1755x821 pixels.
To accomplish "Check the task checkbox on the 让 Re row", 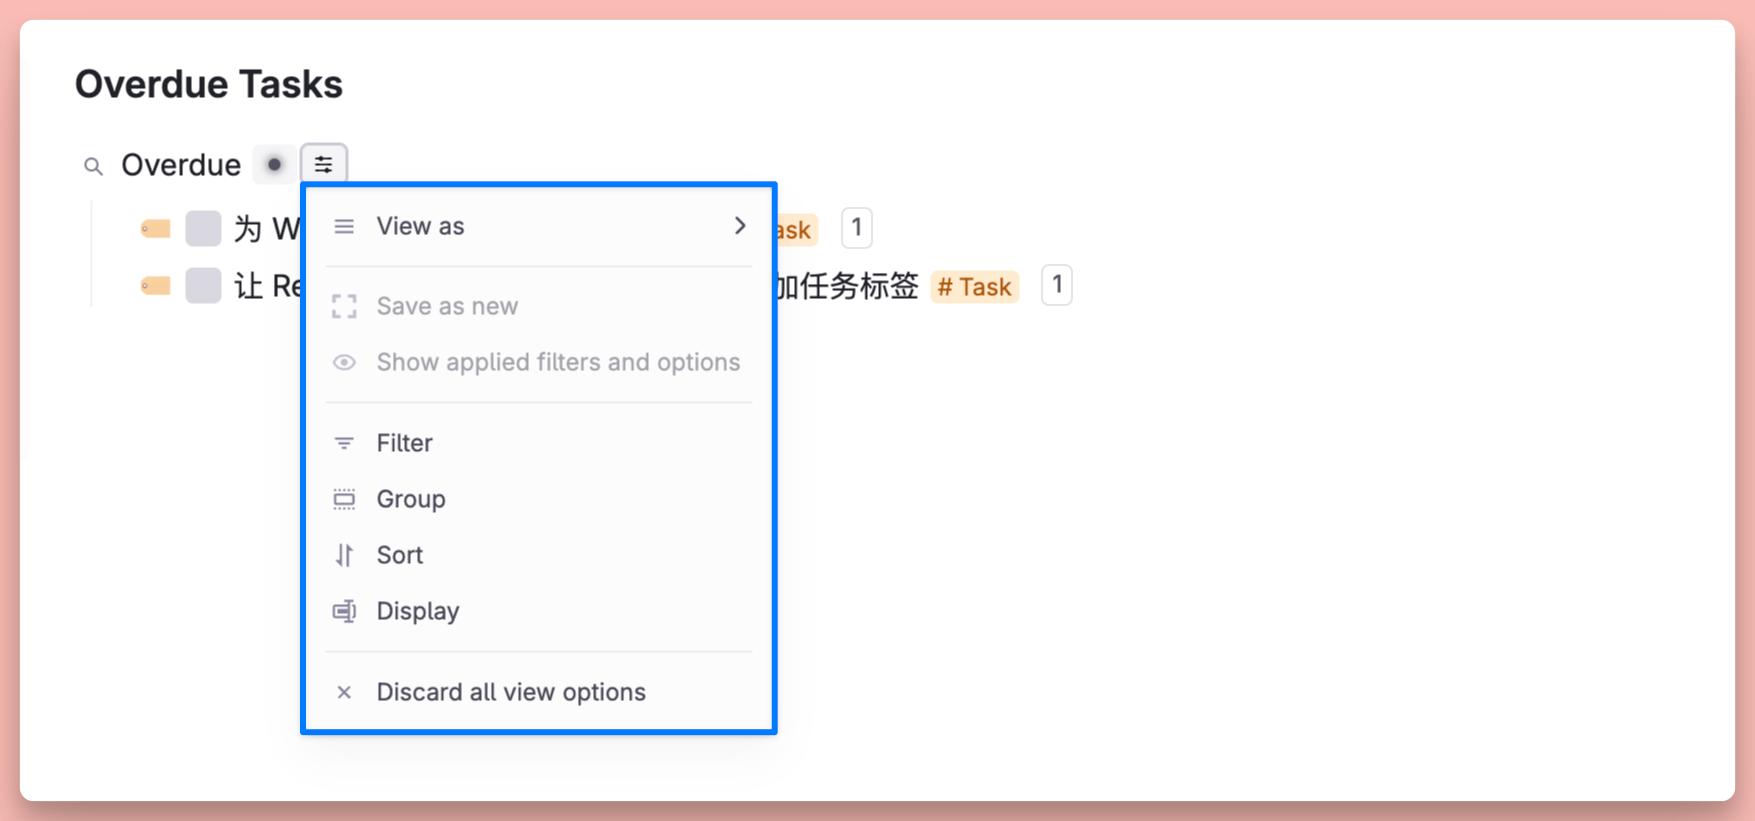I will coord(203,285).
